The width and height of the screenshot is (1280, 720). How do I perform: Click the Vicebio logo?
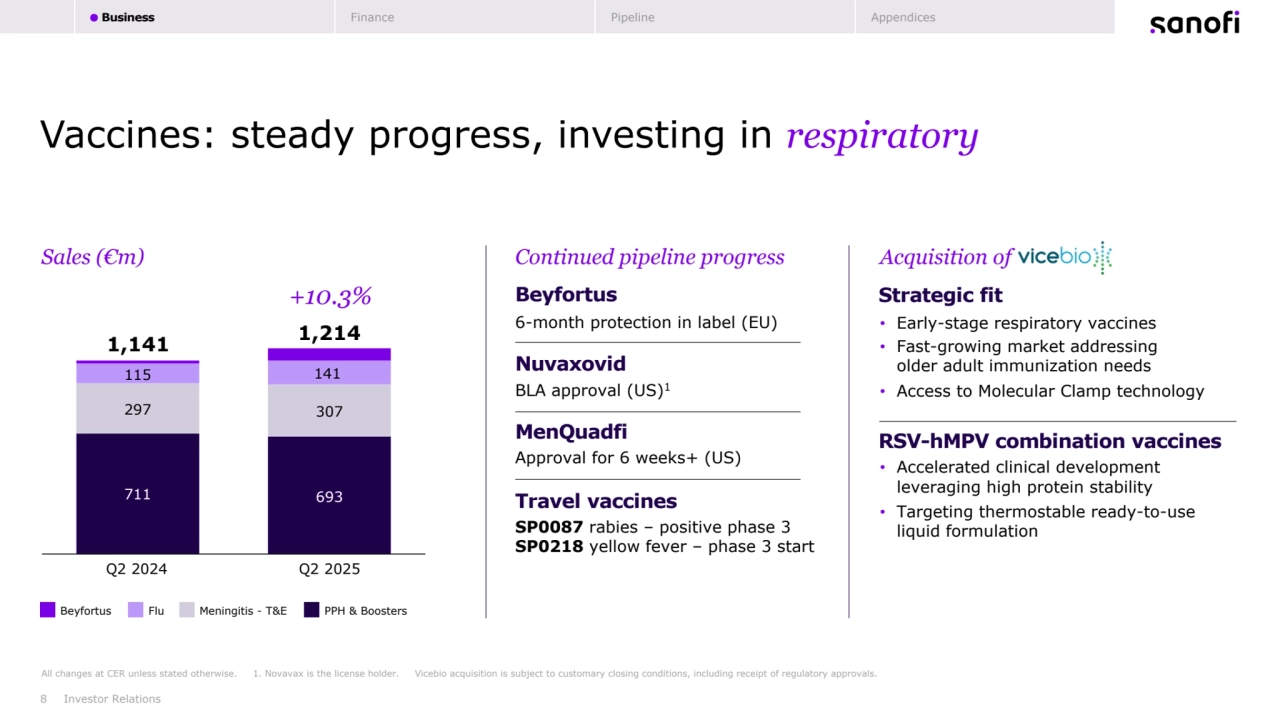pos(1065,257)
